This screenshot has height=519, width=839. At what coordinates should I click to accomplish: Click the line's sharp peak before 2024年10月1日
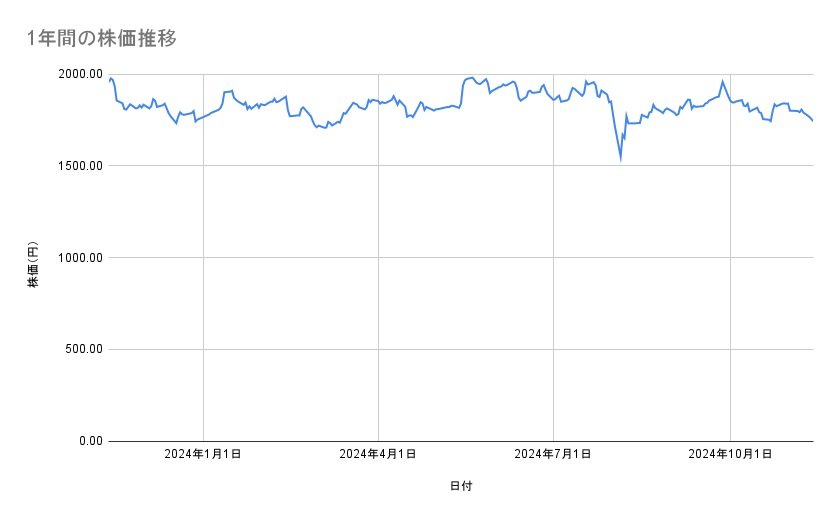722,81
